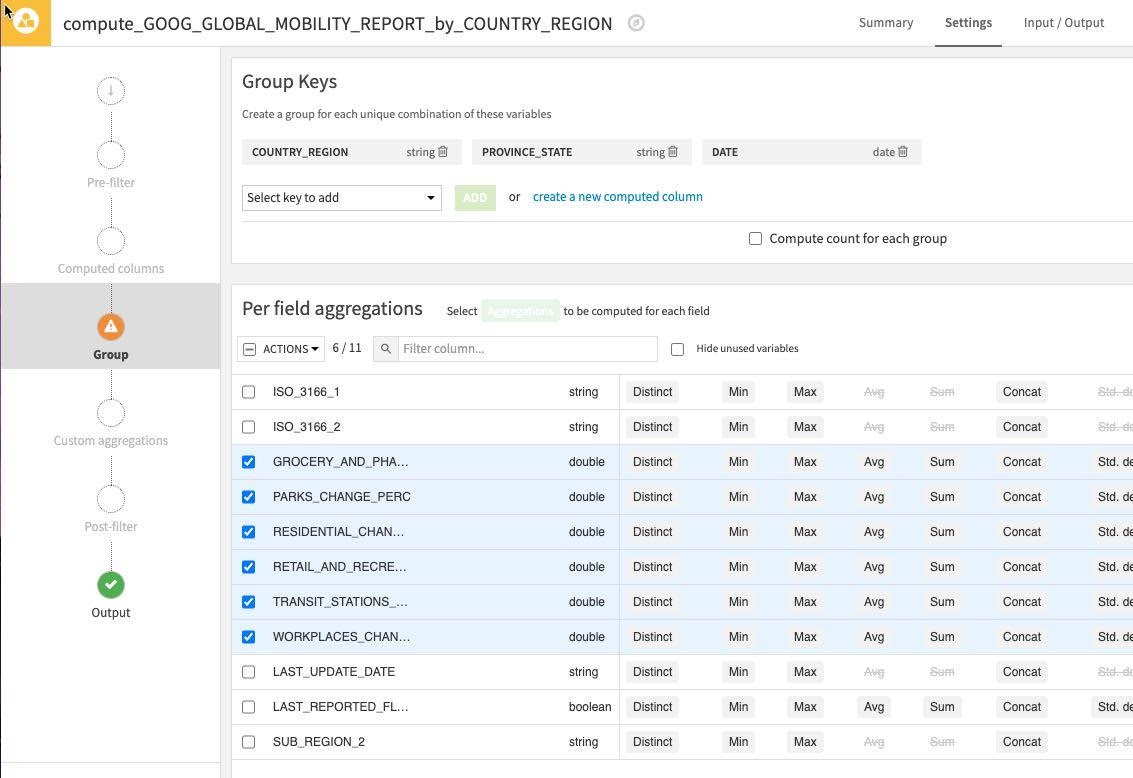Enable Compute count for each group
Image resolution: width=1133 pixels, height=778 pixels.
coord(755,239)
